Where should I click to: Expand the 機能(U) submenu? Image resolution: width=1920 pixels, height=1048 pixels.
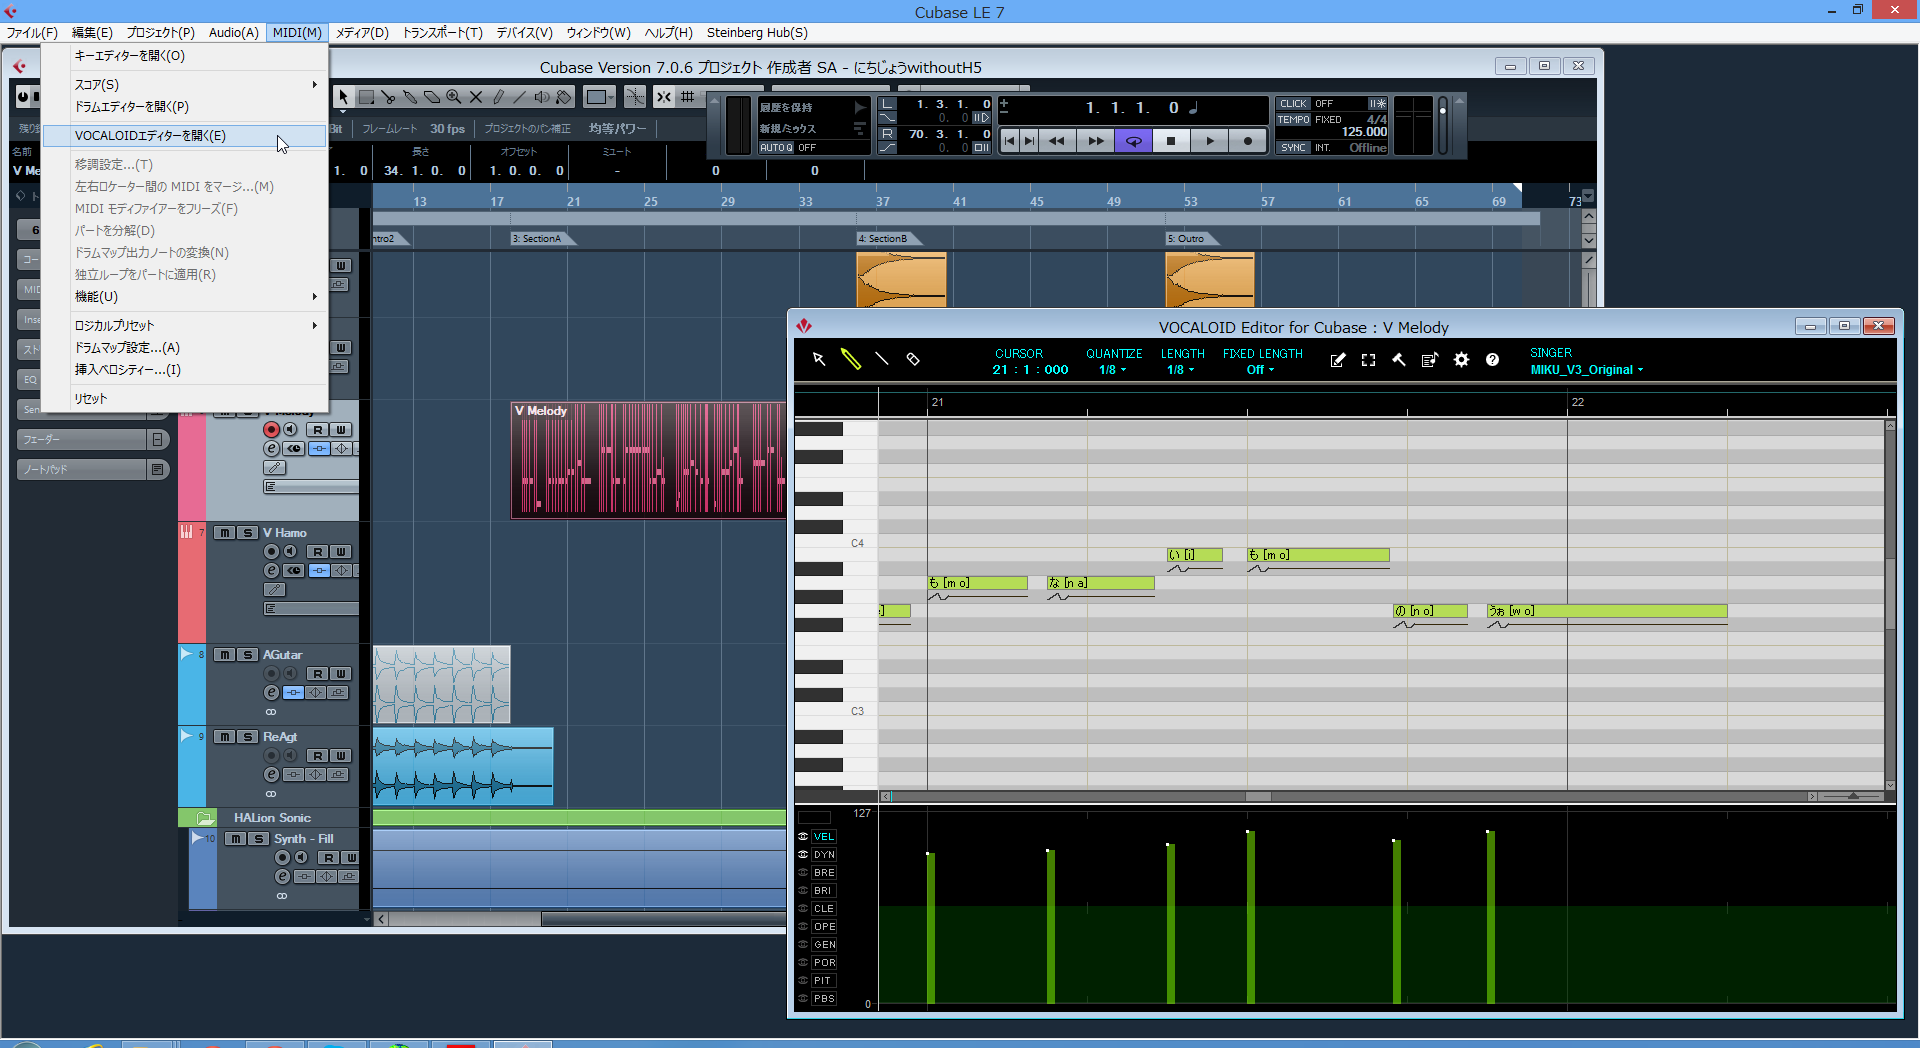(185, 297)
